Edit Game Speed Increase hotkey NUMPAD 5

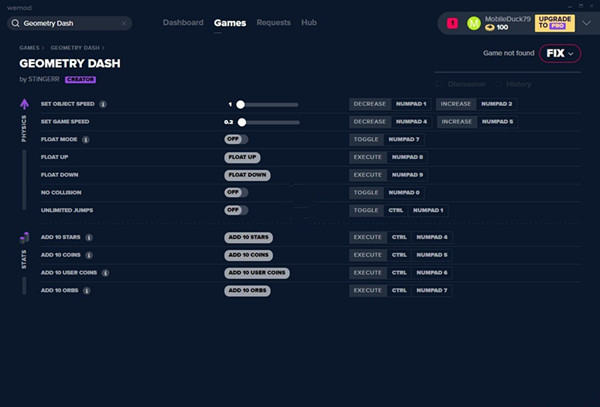pyautogui.click(x=497, y=122)
